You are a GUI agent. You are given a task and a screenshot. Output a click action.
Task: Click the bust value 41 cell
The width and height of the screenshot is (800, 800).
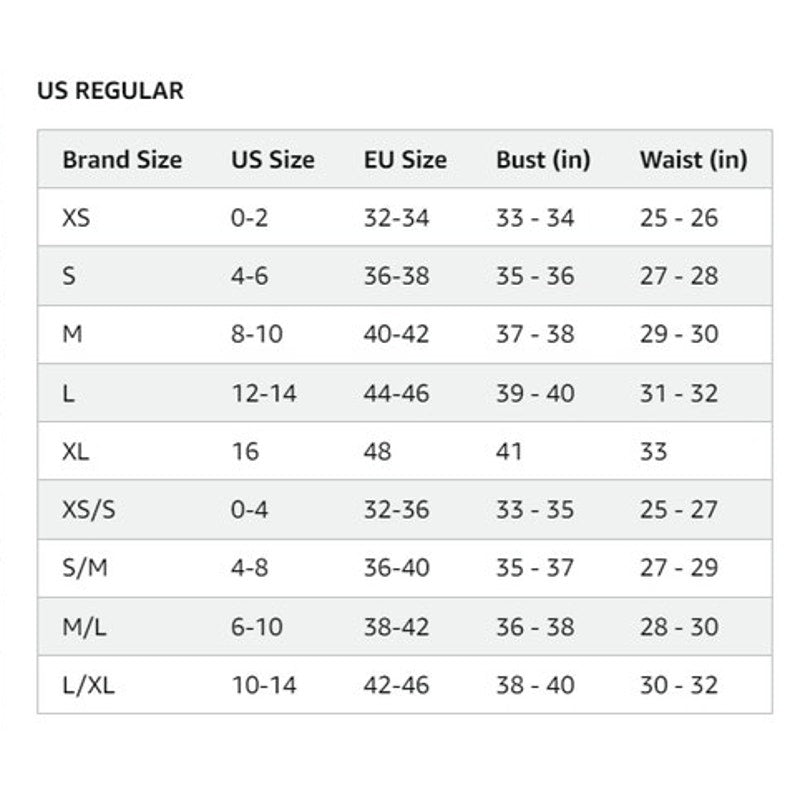point(509,451)
